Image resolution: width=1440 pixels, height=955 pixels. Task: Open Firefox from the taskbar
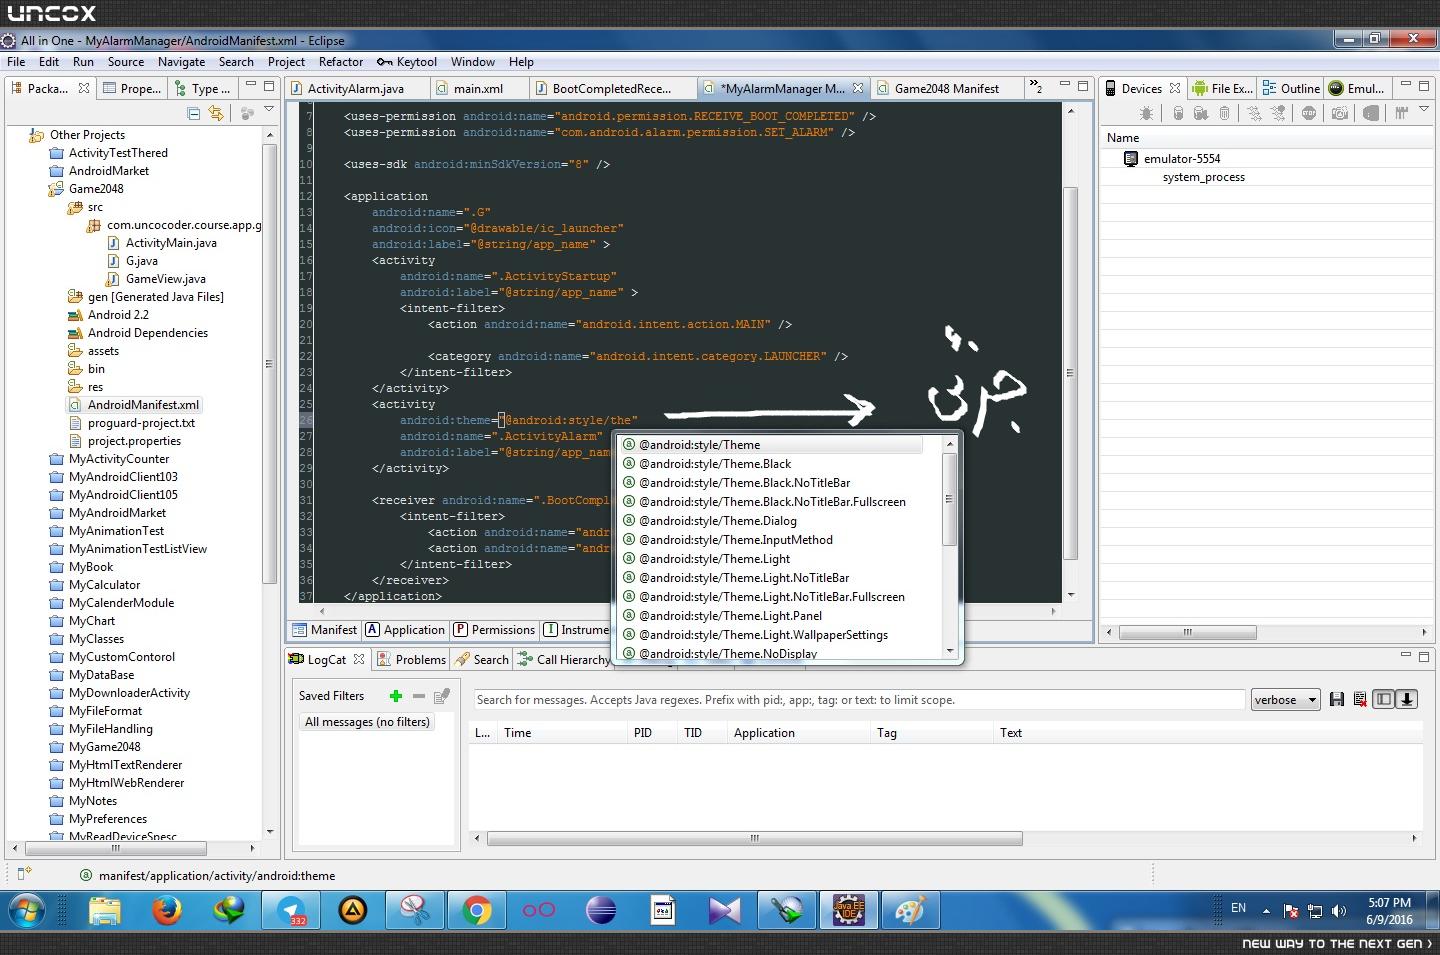click(167, 910)
